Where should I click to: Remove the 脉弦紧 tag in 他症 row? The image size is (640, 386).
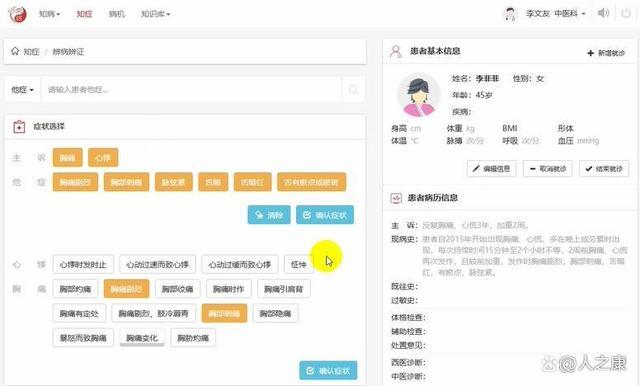[173, 182]
